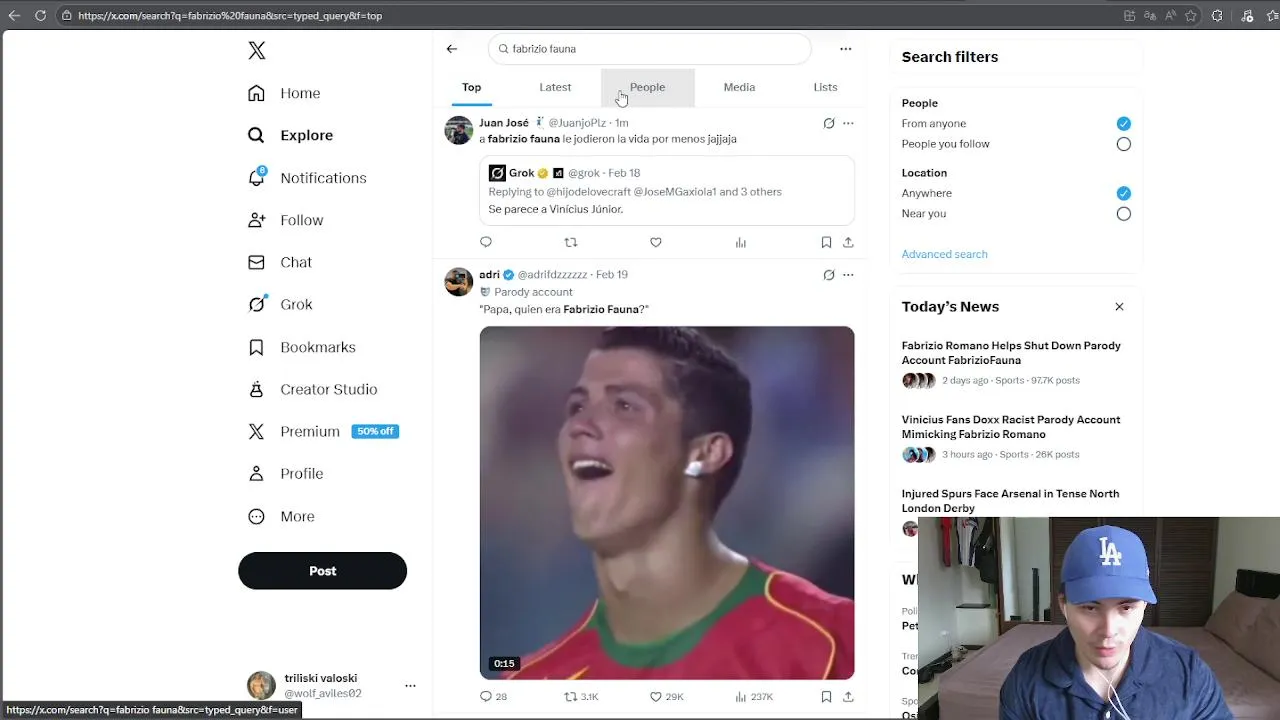Open the Follow section
The height and width of the screenshot is (720, 1280).
point(285,220)
